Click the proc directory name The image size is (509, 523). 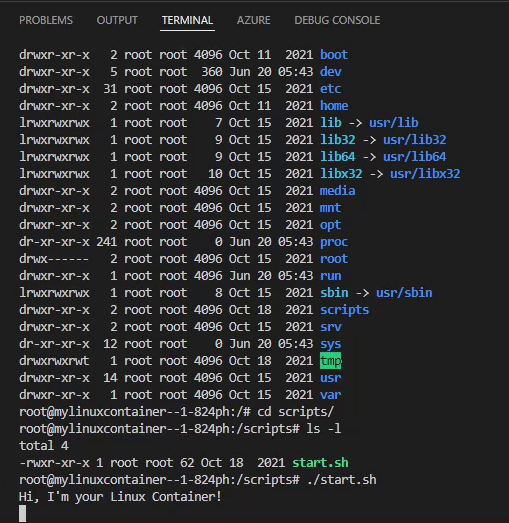[334, 242]
